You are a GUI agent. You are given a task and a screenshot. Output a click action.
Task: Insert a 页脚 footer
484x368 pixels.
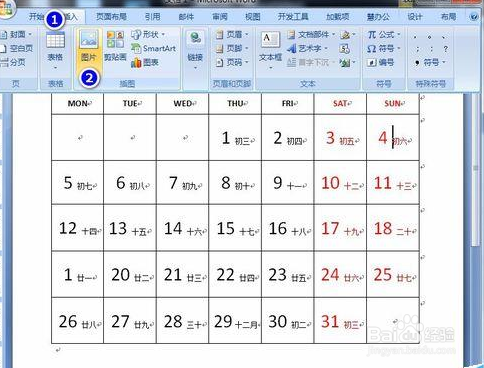(x=232, y=49)
